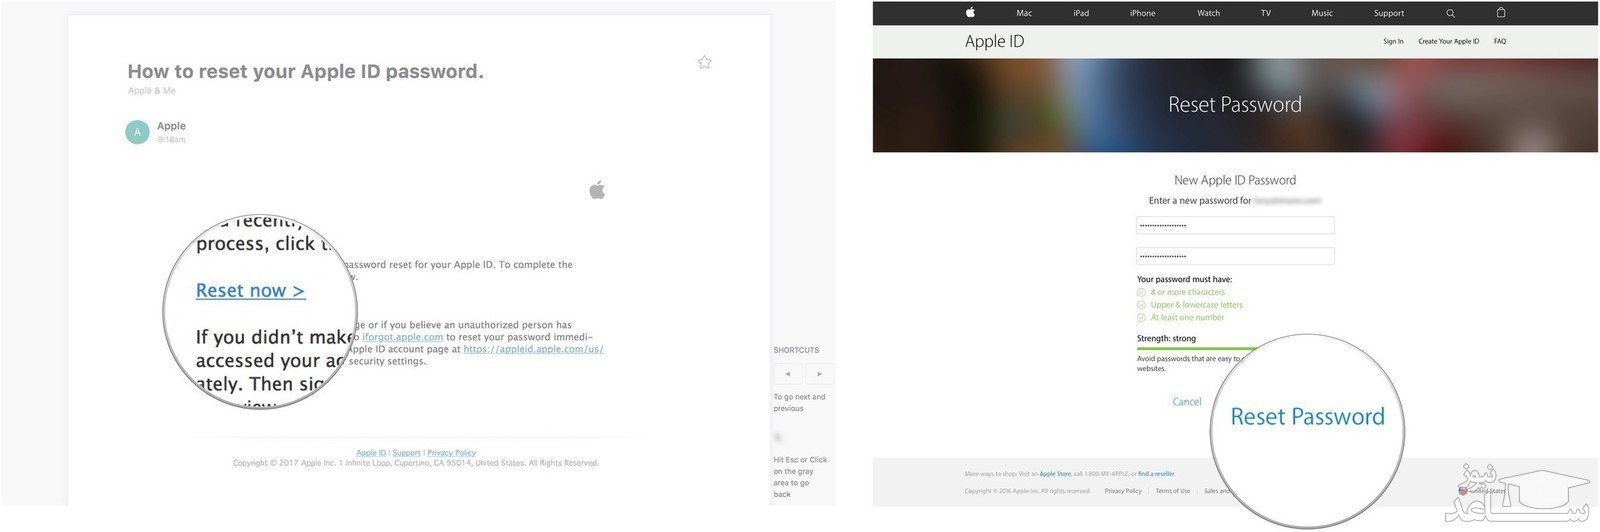Viewport: 1600px width, 532px height.
Task: Click Create Your Apple ID link
Action: [x=1448, y=41]
